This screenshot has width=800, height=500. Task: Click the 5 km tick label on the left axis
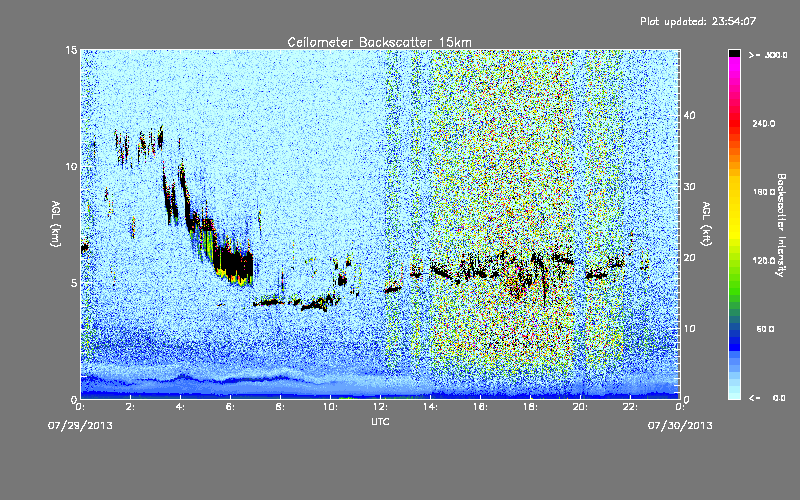click(74, 283)
